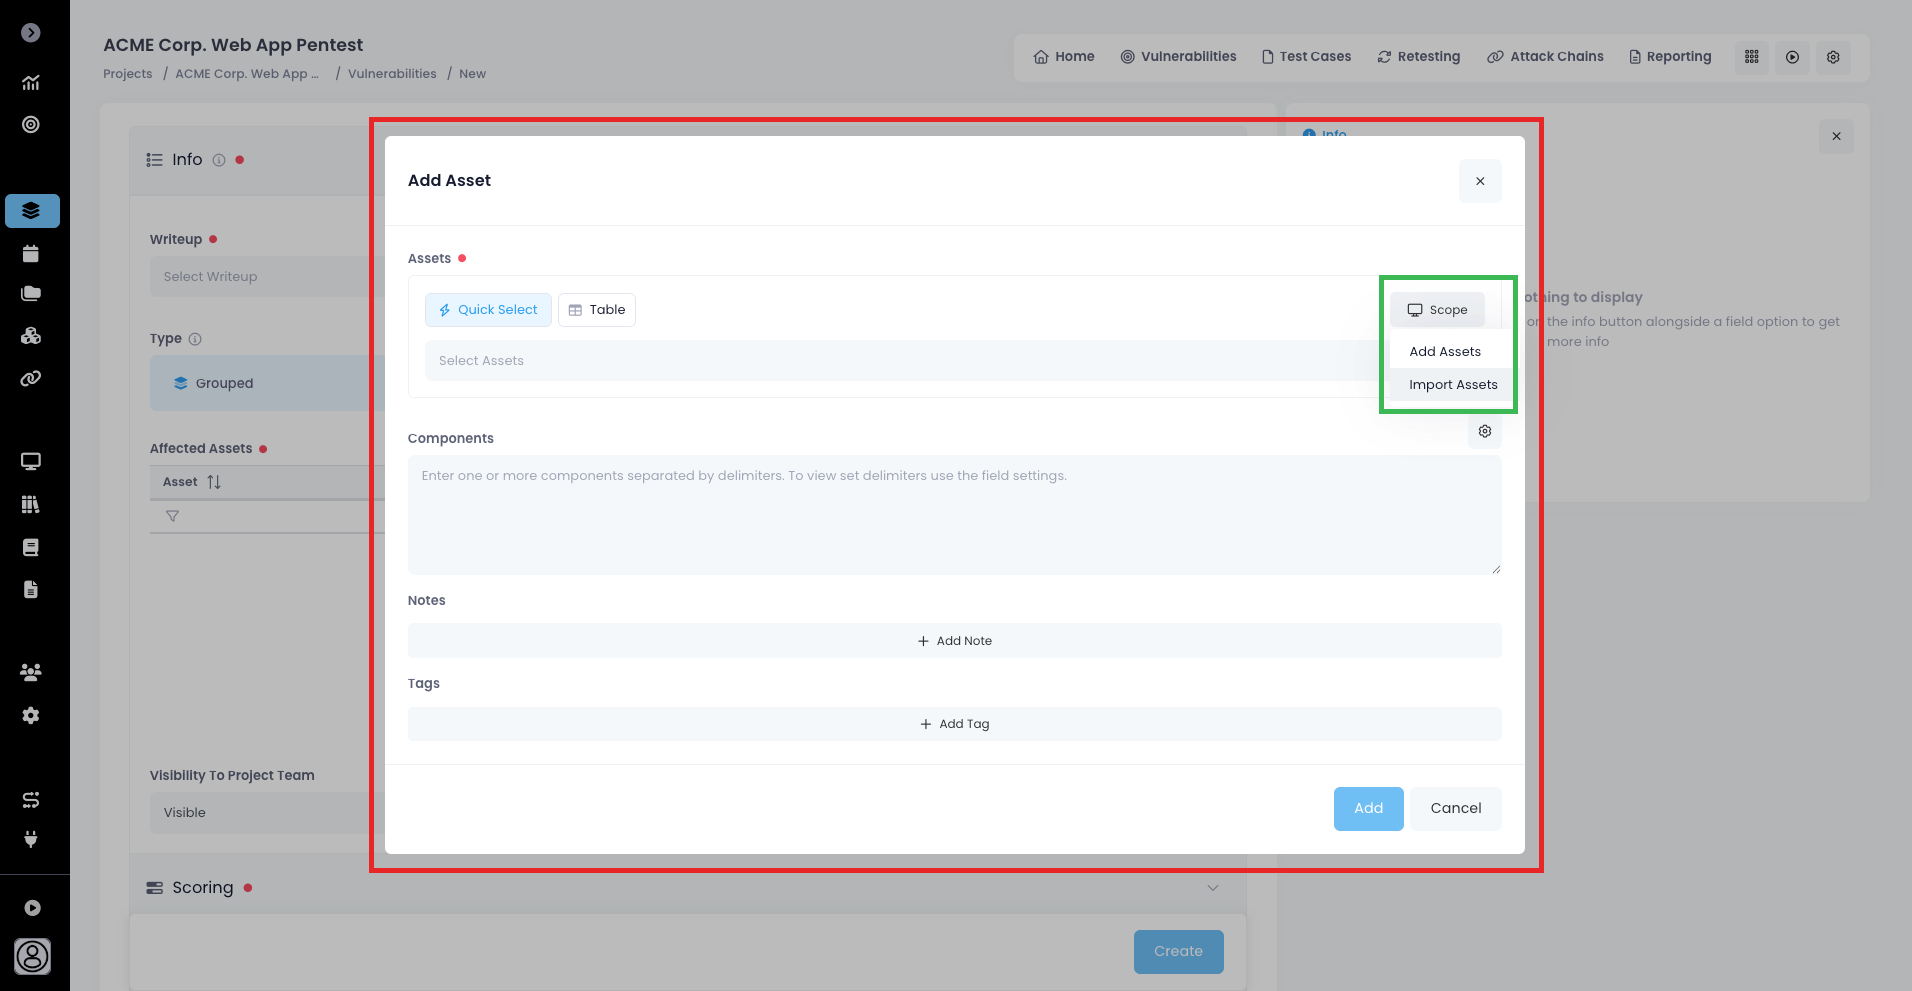This screenshot has height=991, width=1912.
Task: Click the asset filter funnel icon
Action: coord(172,516)
